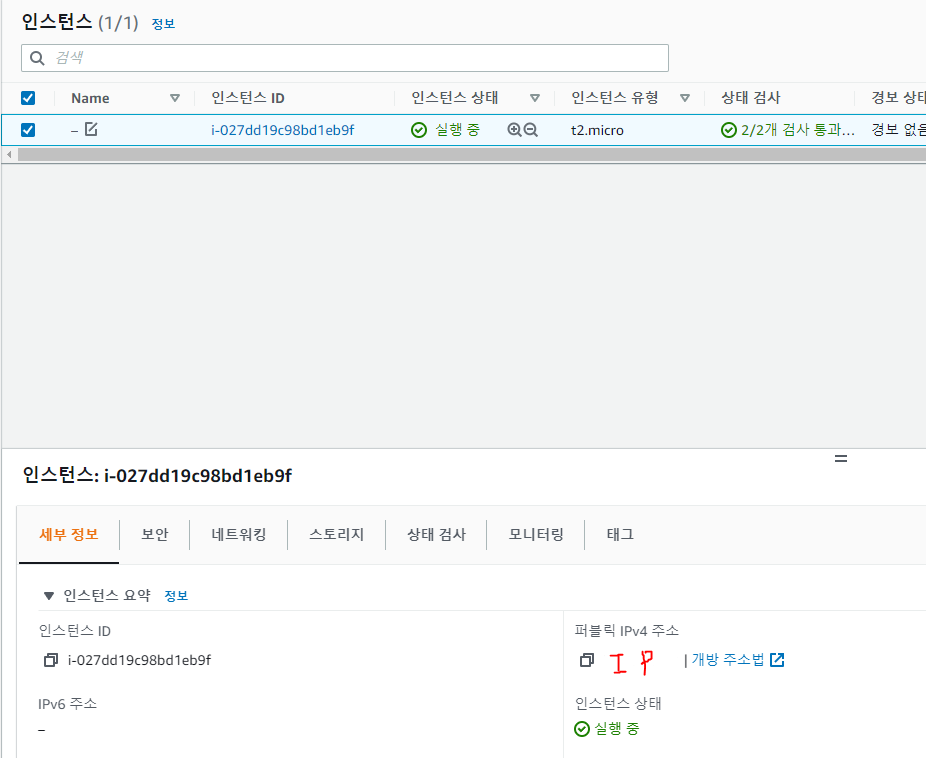Sort by the 인스턴스 유형 column arrow
The image size is (926, 758).
coord(685,98)
